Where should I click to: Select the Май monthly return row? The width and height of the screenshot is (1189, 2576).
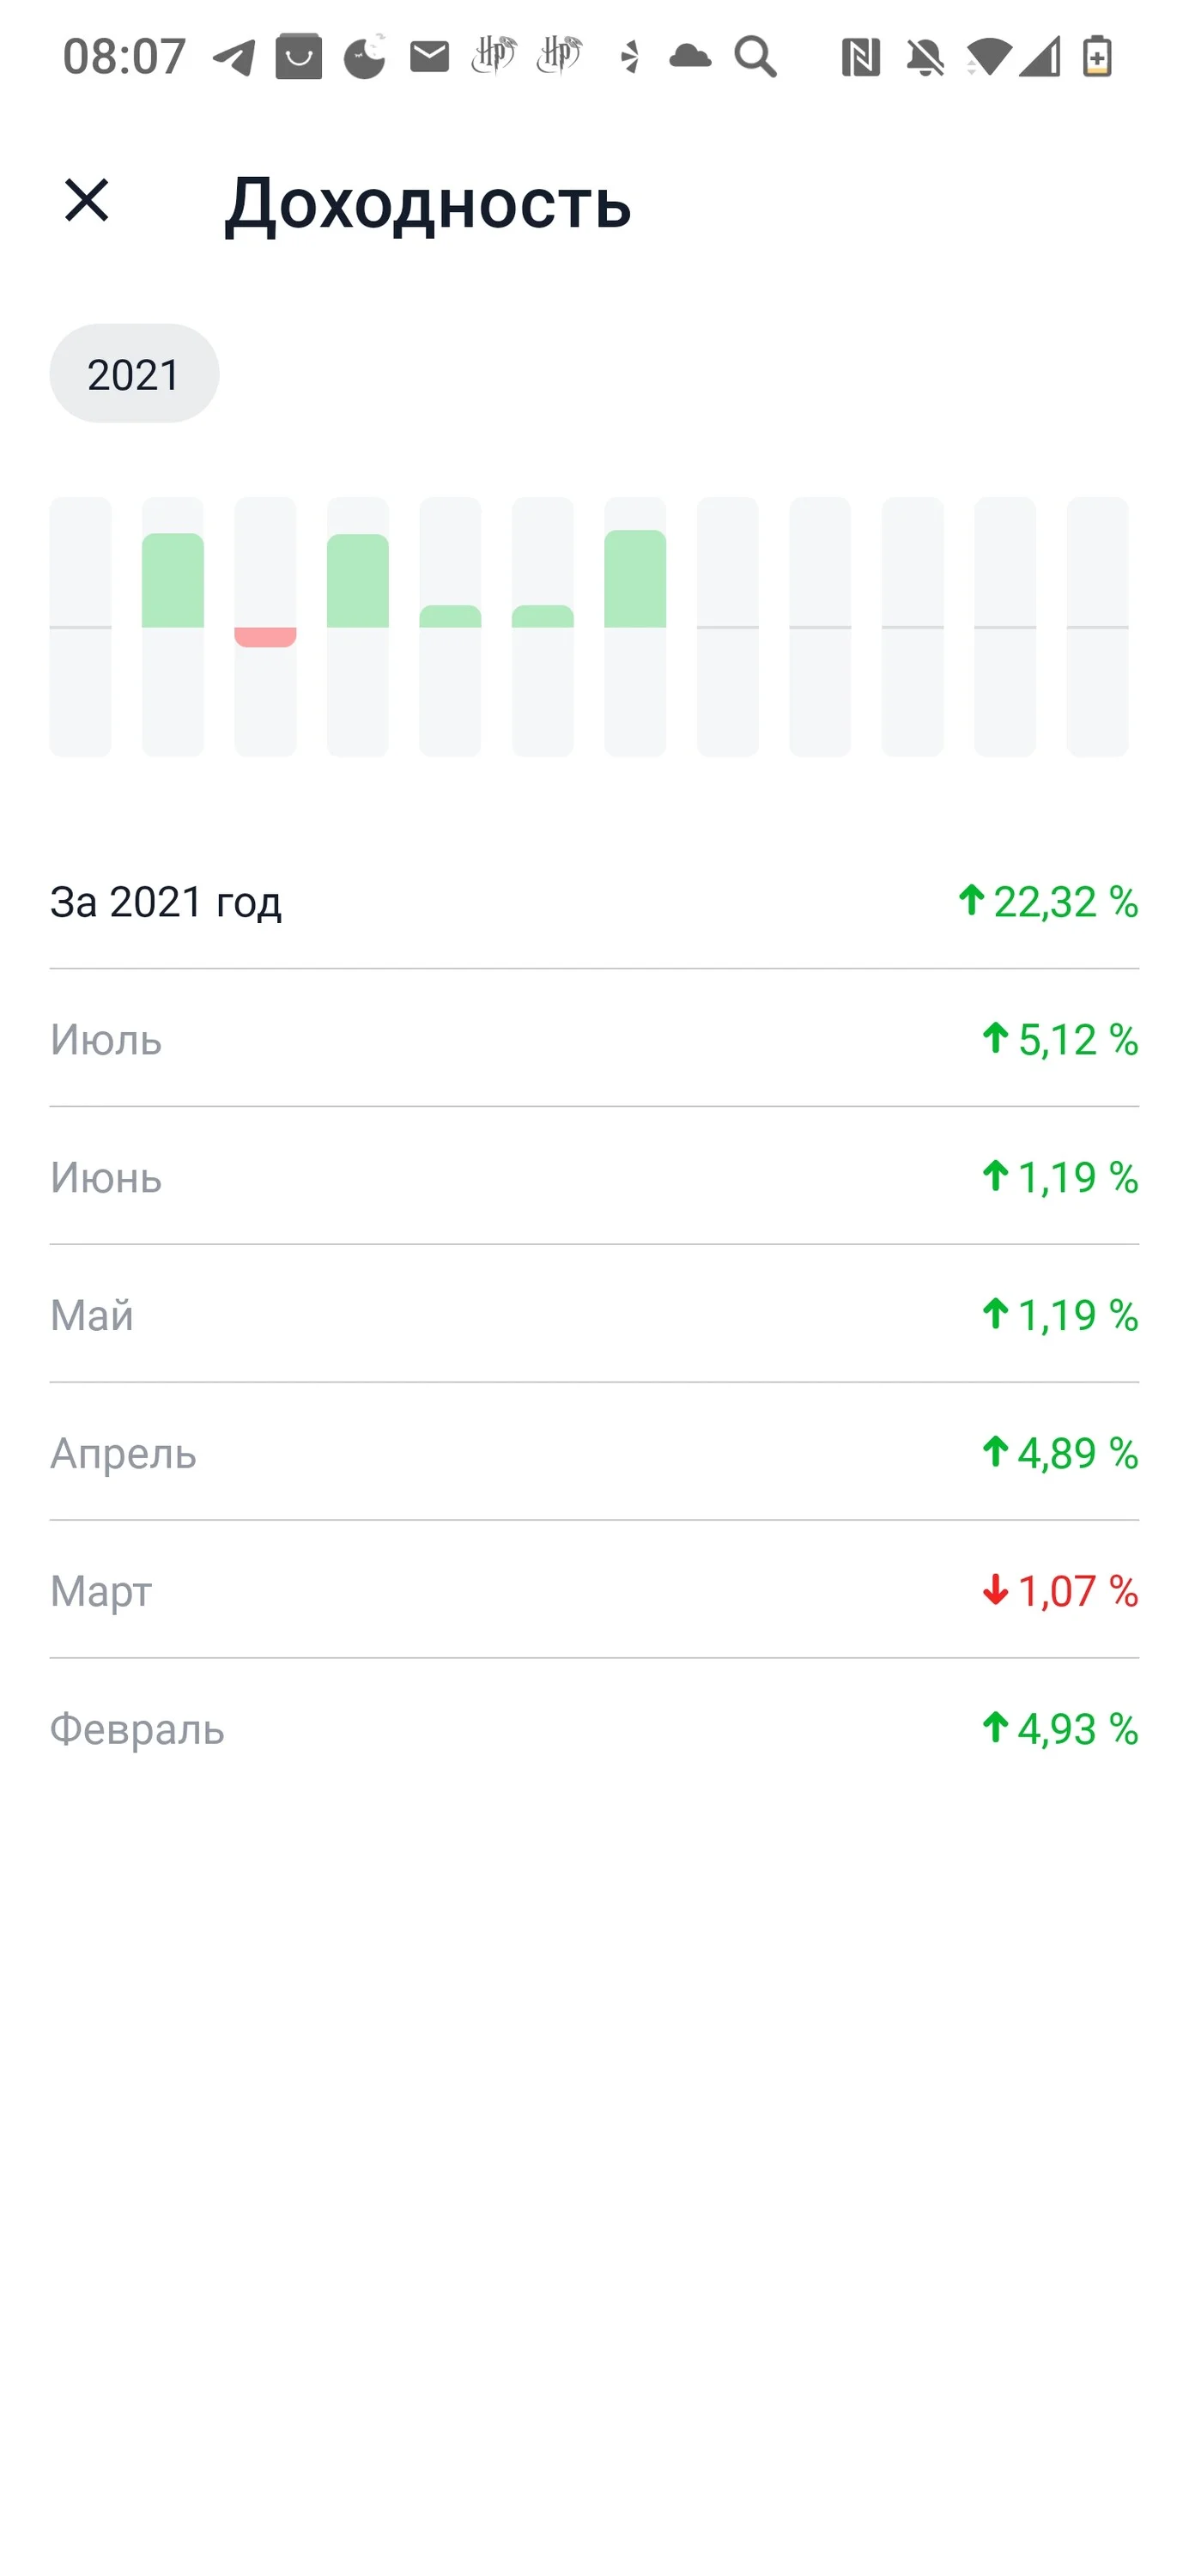click(x=594, y=1315)
